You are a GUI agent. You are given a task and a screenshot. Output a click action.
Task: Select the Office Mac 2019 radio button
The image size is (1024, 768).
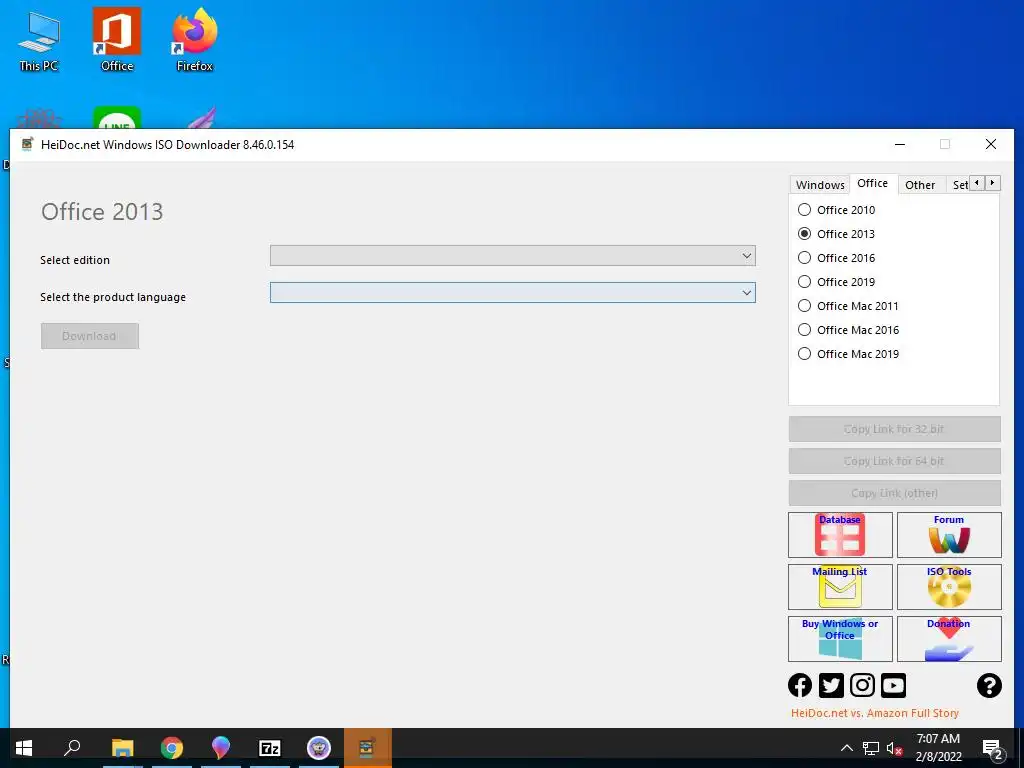click(805, 354)
